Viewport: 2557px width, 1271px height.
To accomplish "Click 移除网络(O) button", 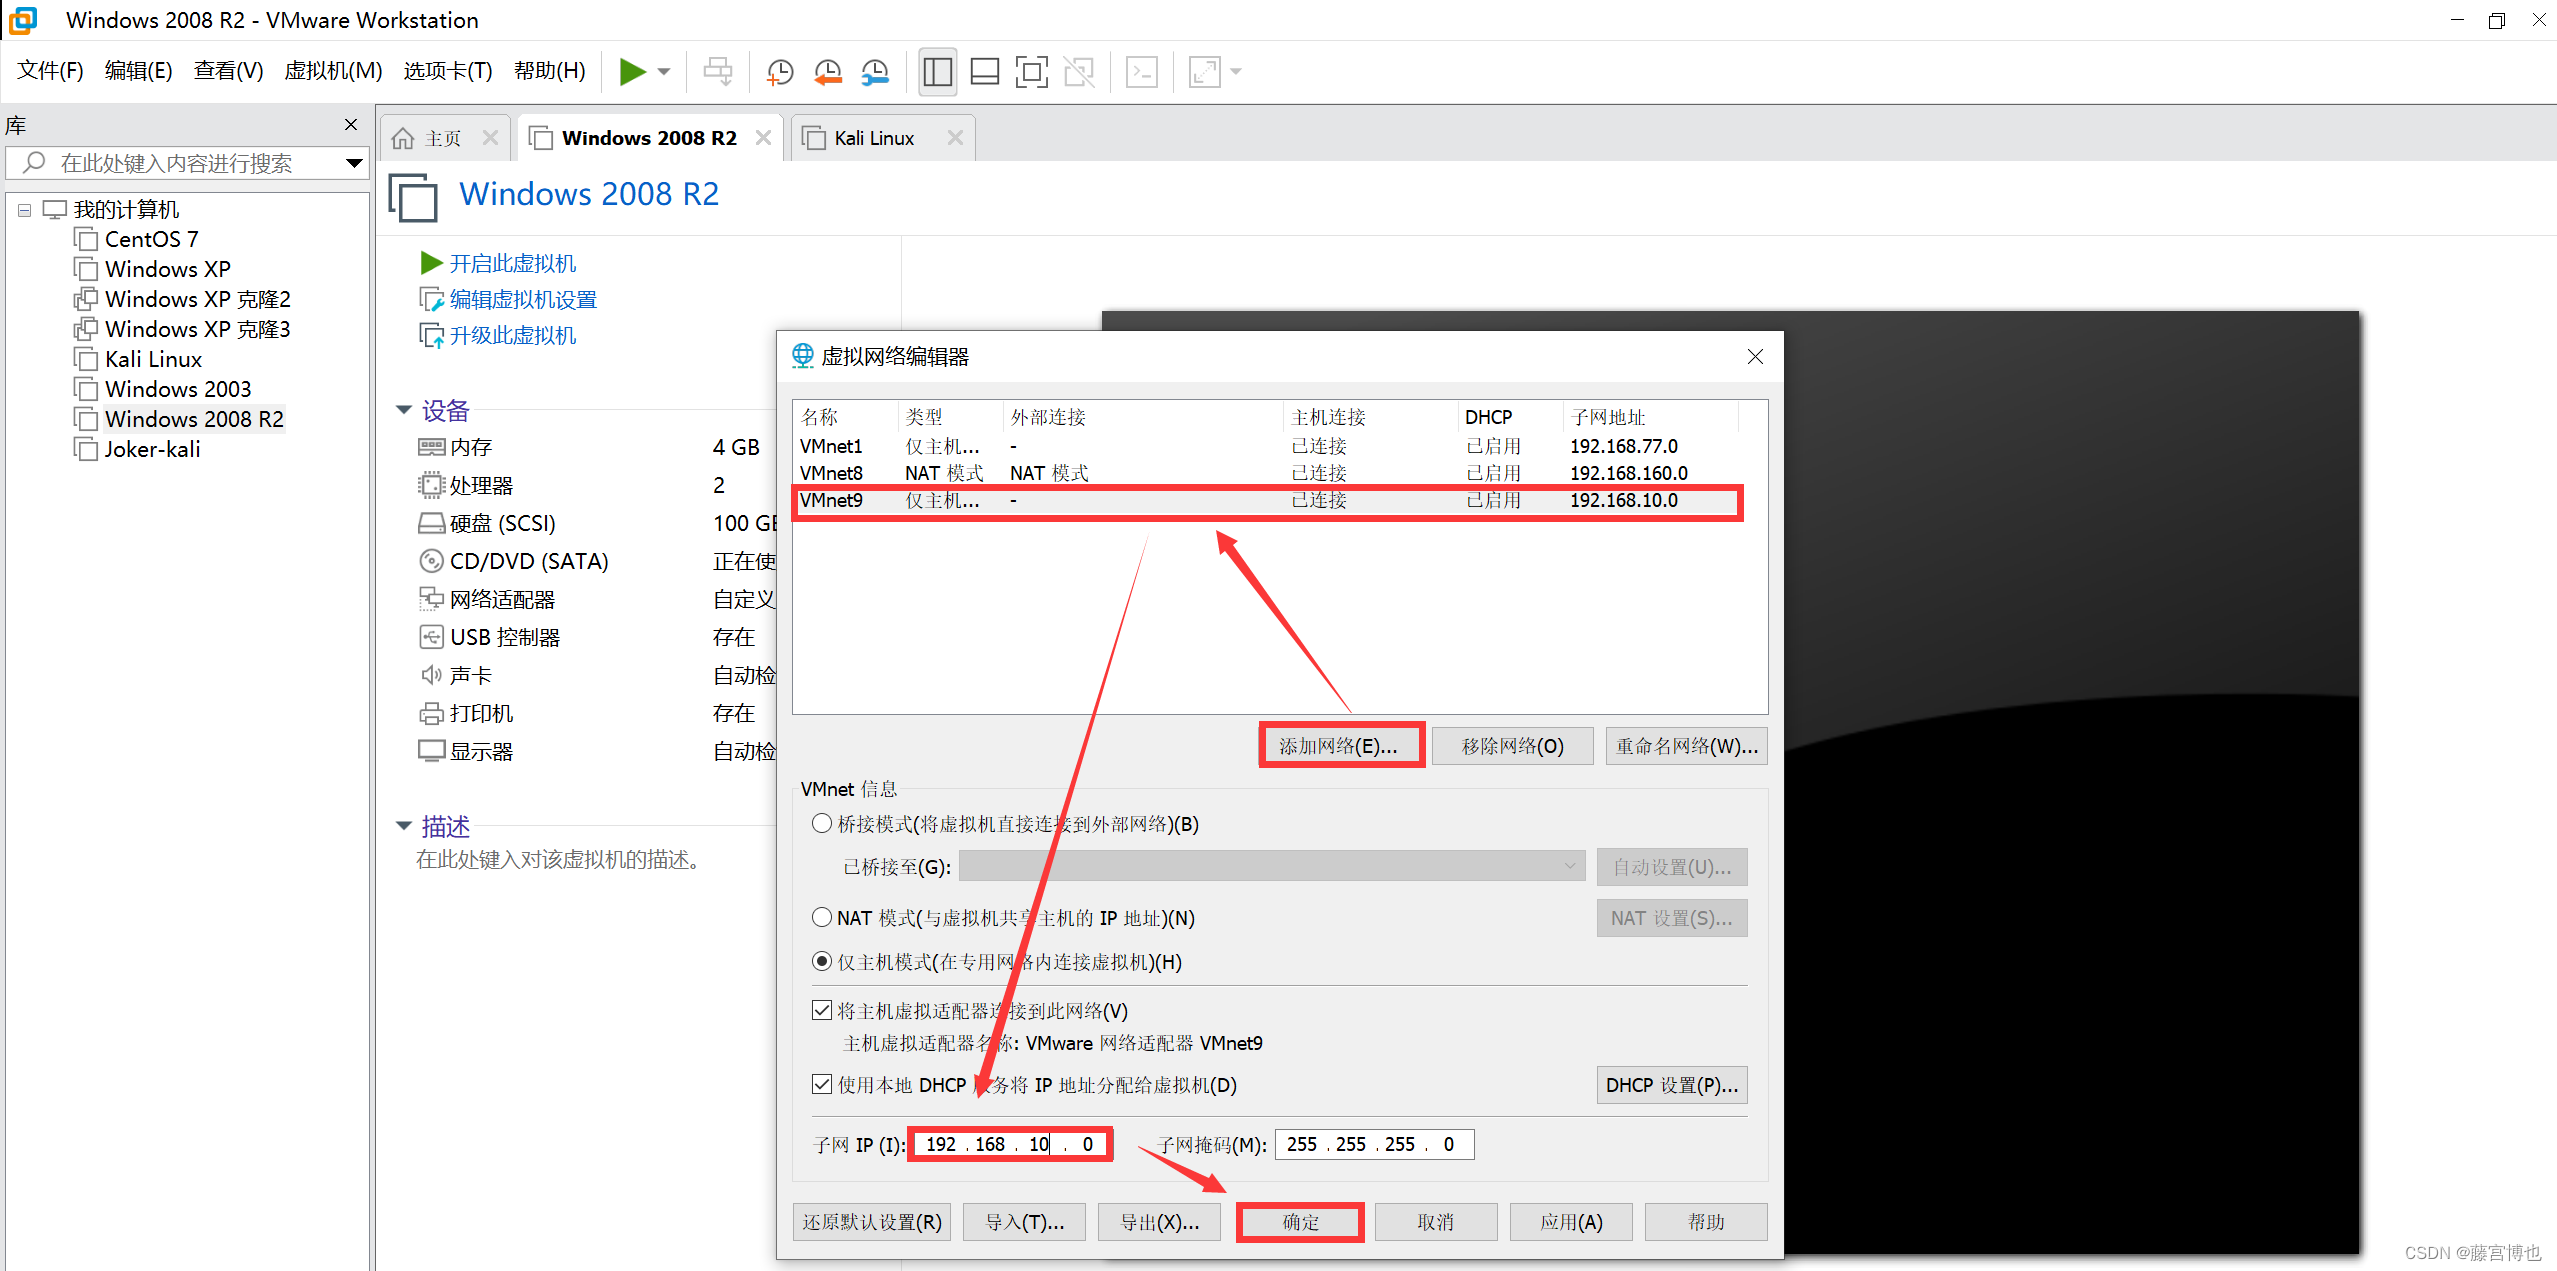I will (1512, 746).
